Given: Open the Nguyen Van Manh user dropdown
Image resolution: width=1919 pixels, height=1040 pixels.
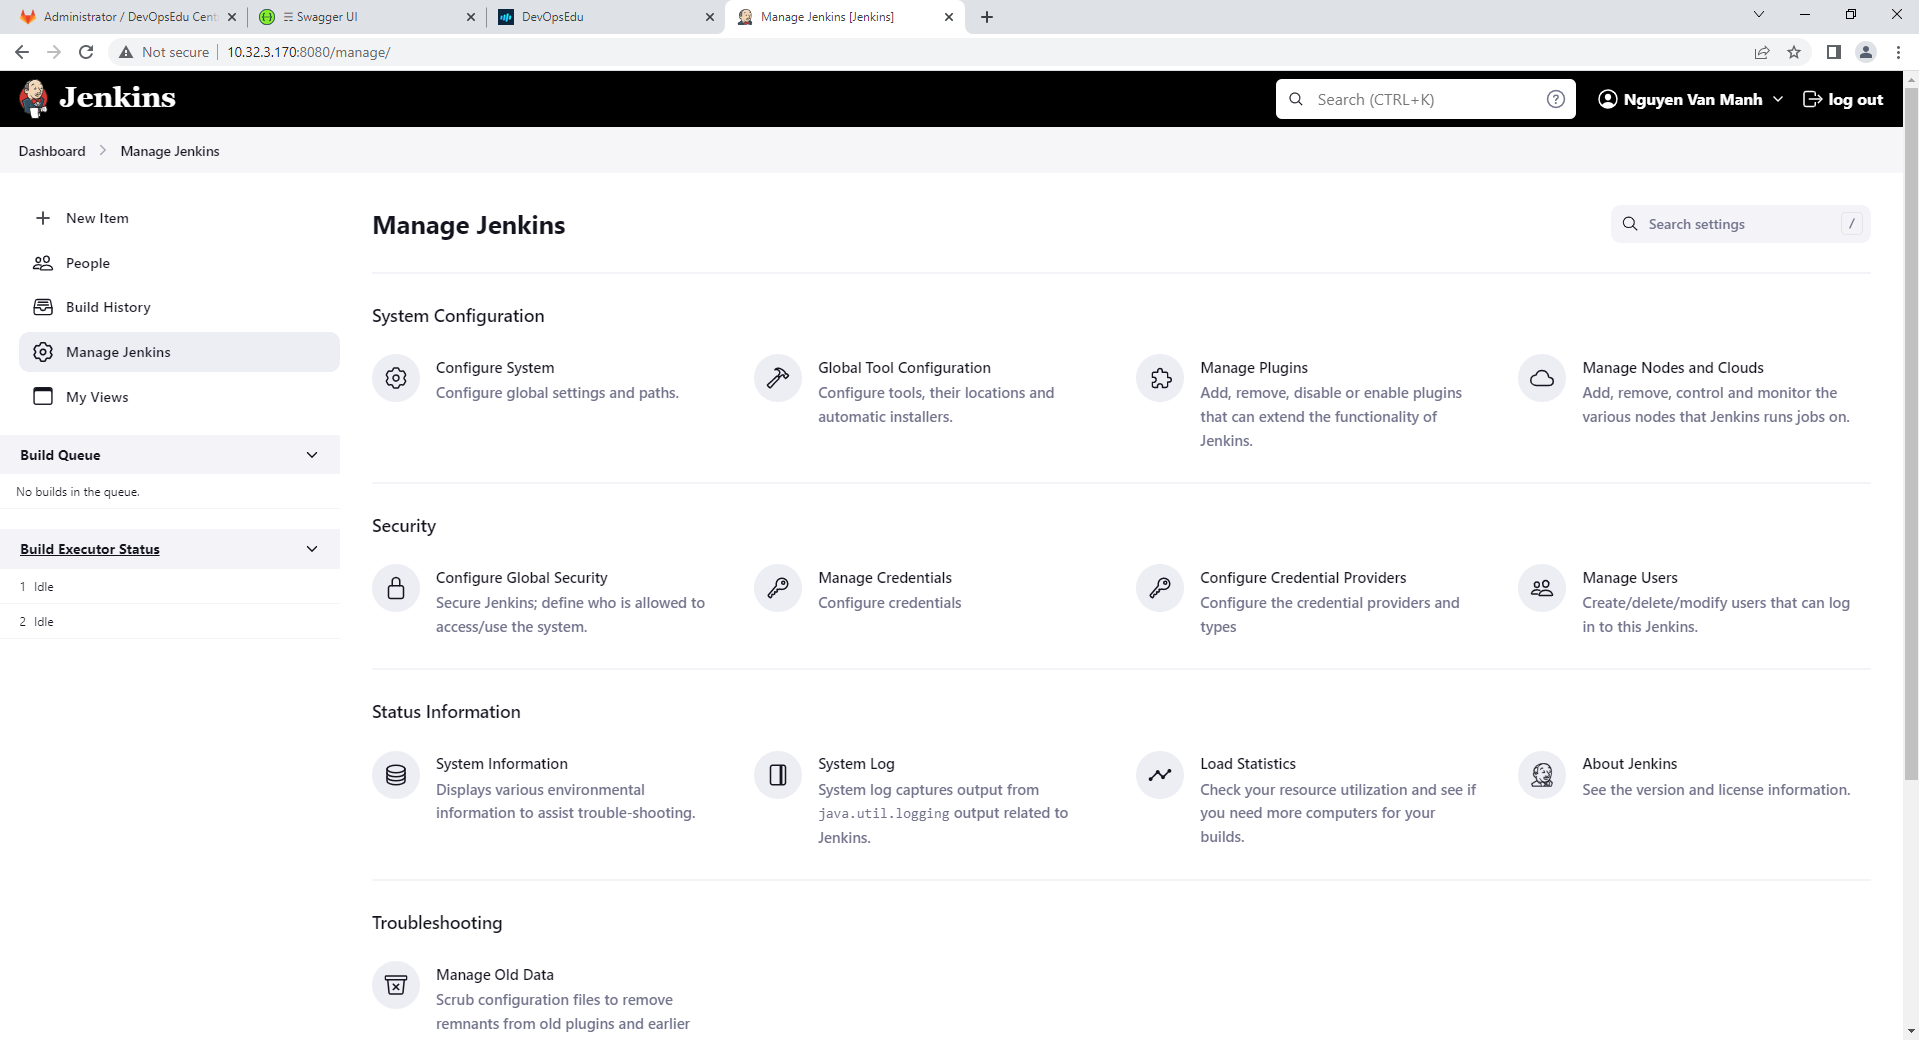Looking at the screenshot, I should (x=1690, y=99).
